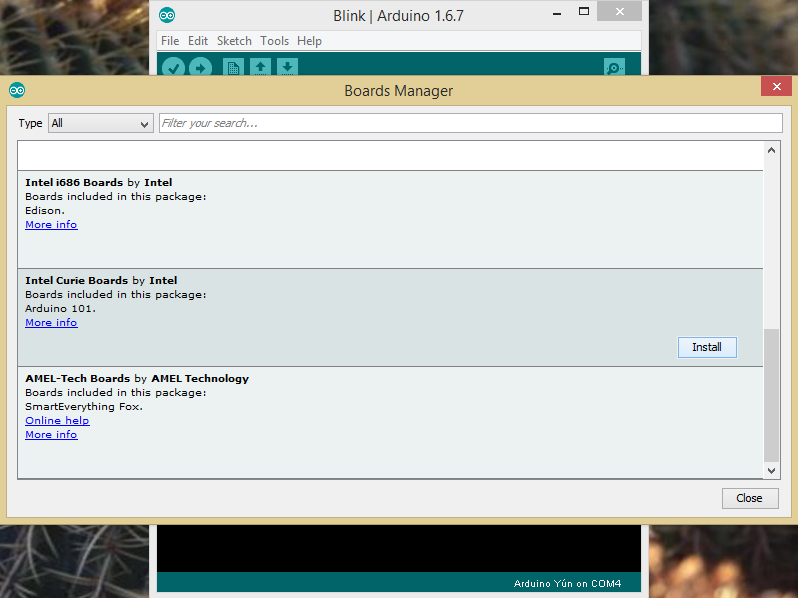Click the Arduino 101. board name text
798x598 pixels.
[x=61, y=308]
